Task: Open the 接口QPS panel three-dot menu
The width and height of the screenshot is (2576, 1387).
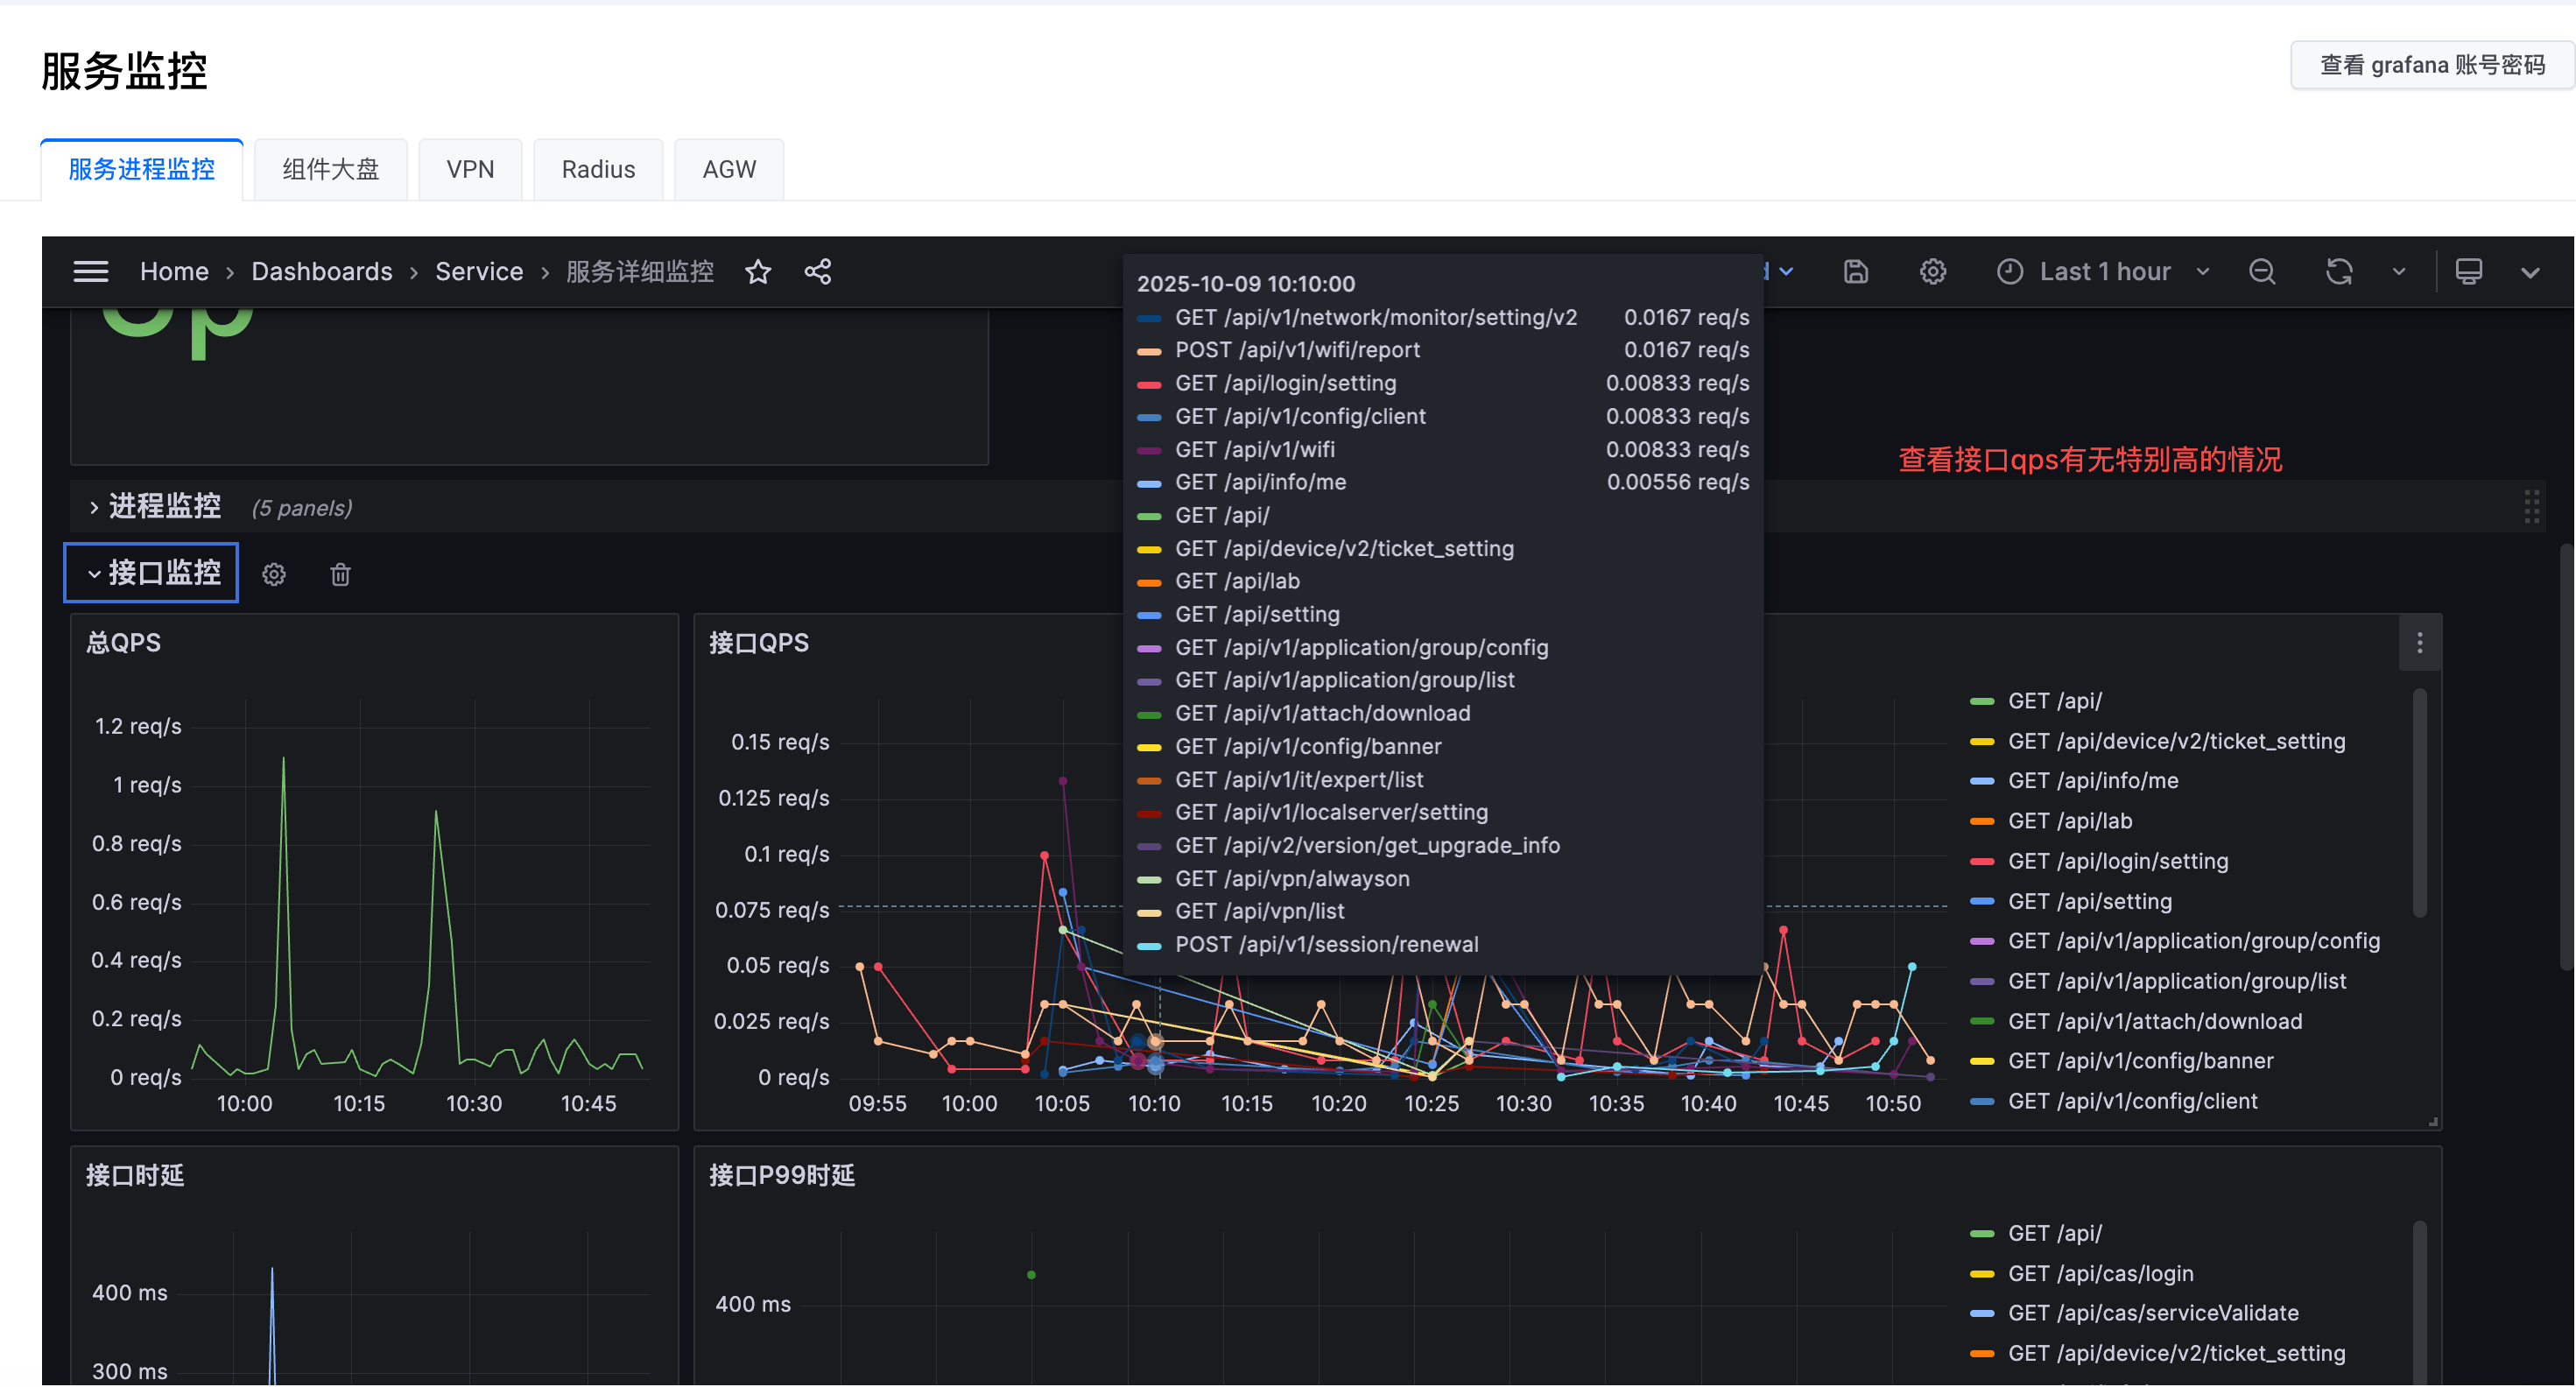Action: (x=2419, y=643)
